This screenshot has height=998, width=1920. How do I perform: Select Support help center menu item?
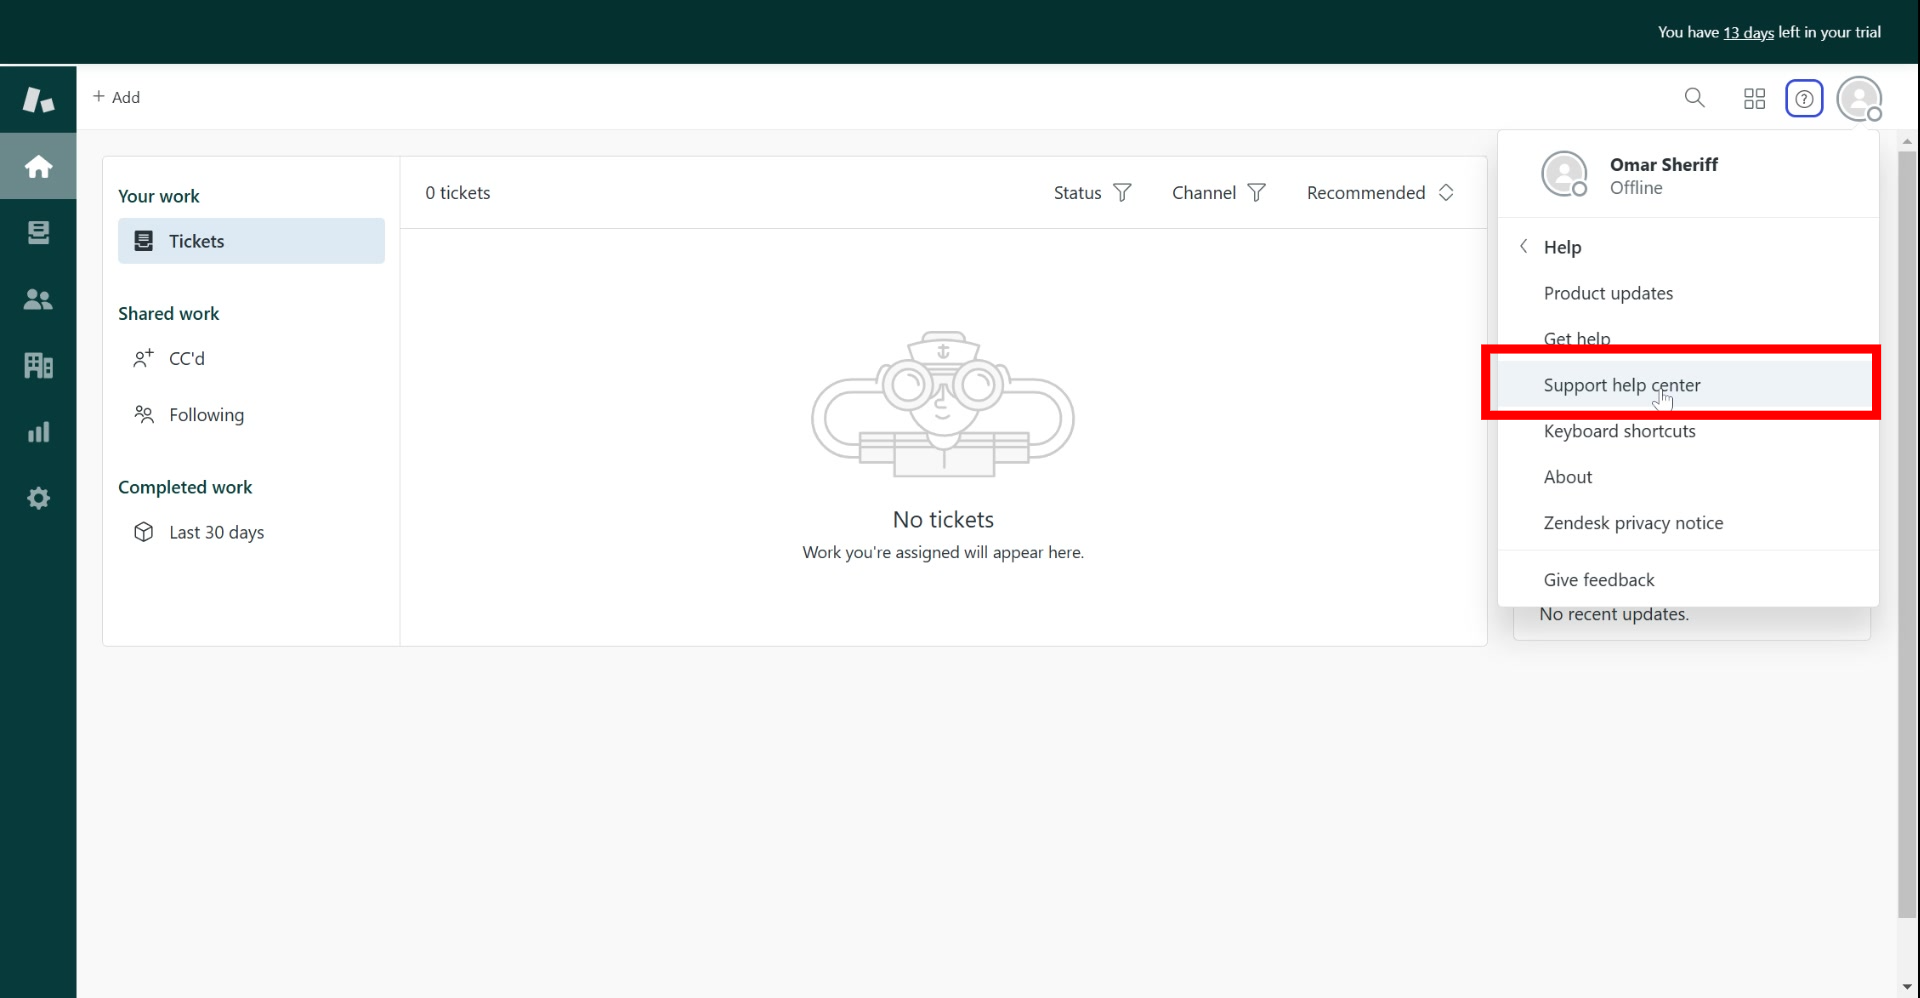pos(1621,385)
